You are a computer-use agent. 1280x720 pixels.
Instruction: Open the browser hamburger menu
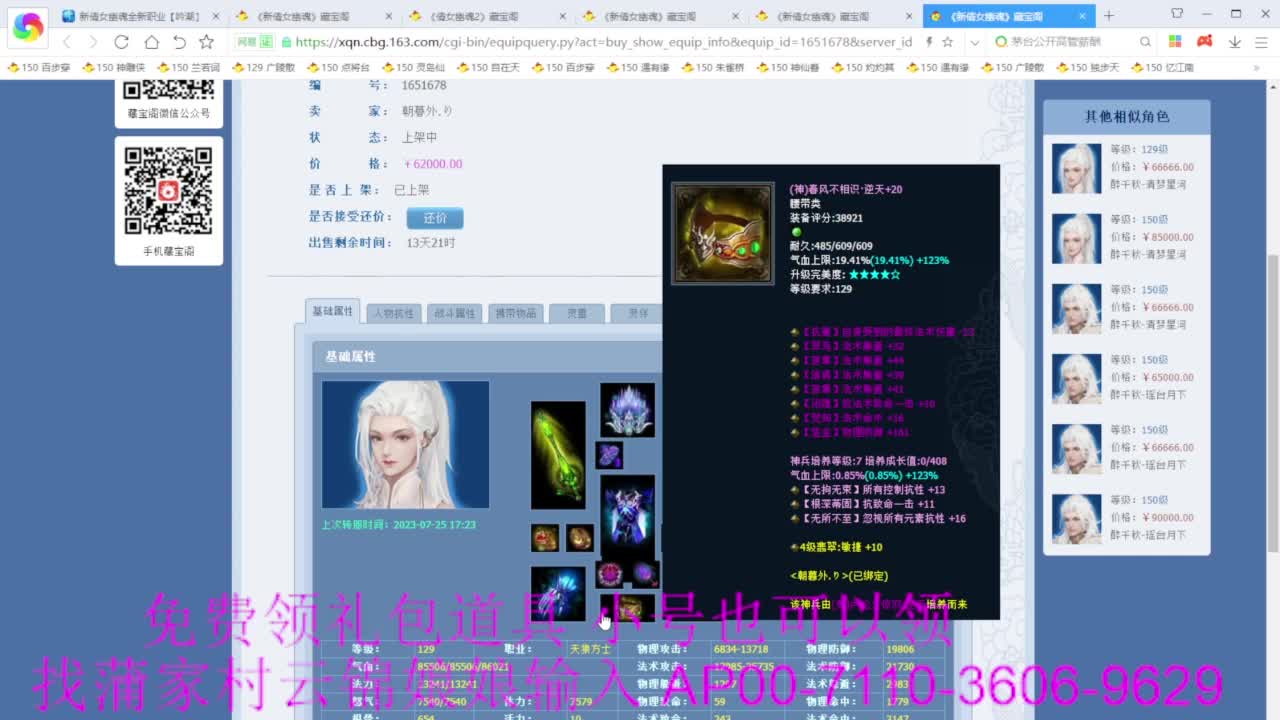1261,42
